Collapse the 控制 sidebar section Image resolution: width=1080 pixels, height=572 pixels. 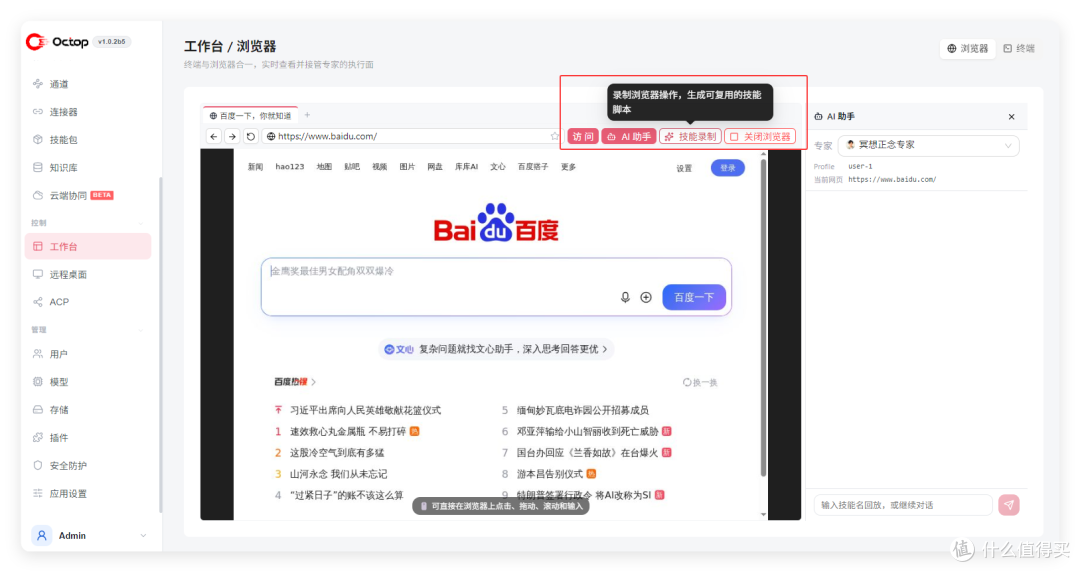[141, 223]
